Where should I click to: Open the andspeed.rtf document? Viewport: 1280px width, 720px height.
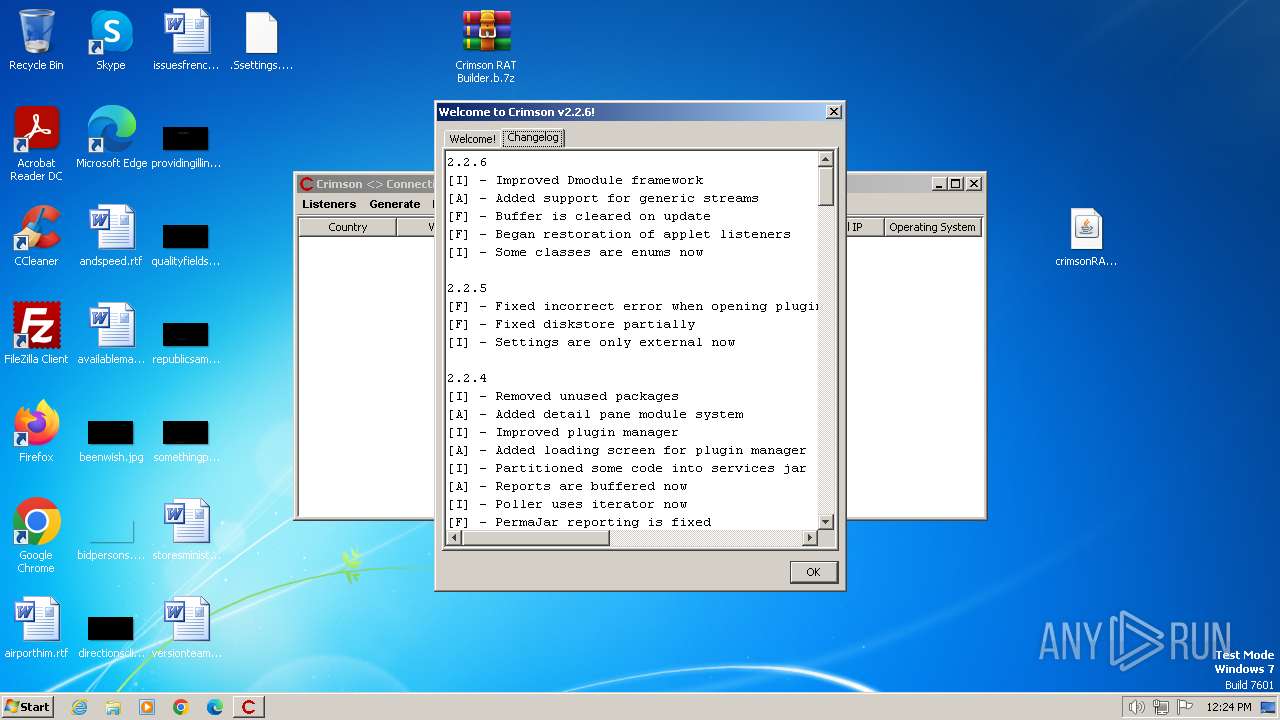[111, 236]
